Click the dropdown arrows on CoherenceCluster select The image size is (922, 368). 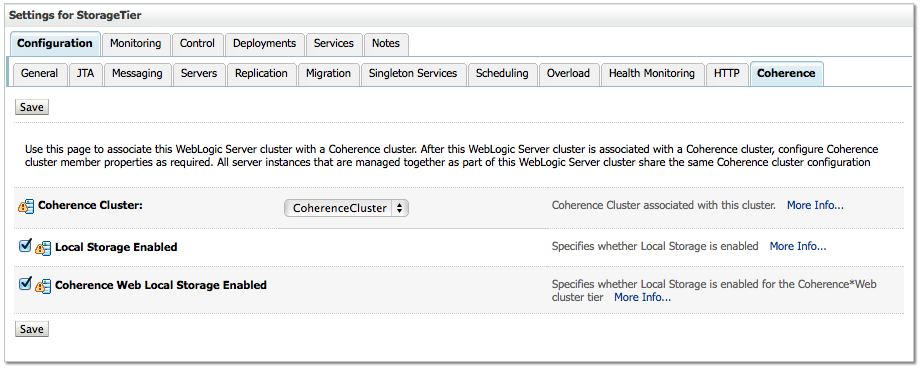399,208
